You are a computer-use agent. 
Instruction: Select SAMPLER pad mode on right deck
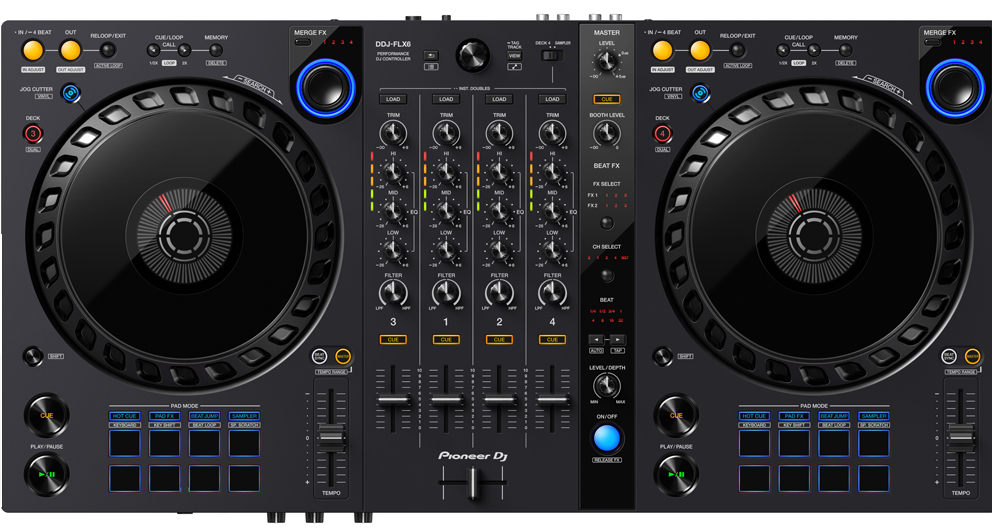coord(874,416)
